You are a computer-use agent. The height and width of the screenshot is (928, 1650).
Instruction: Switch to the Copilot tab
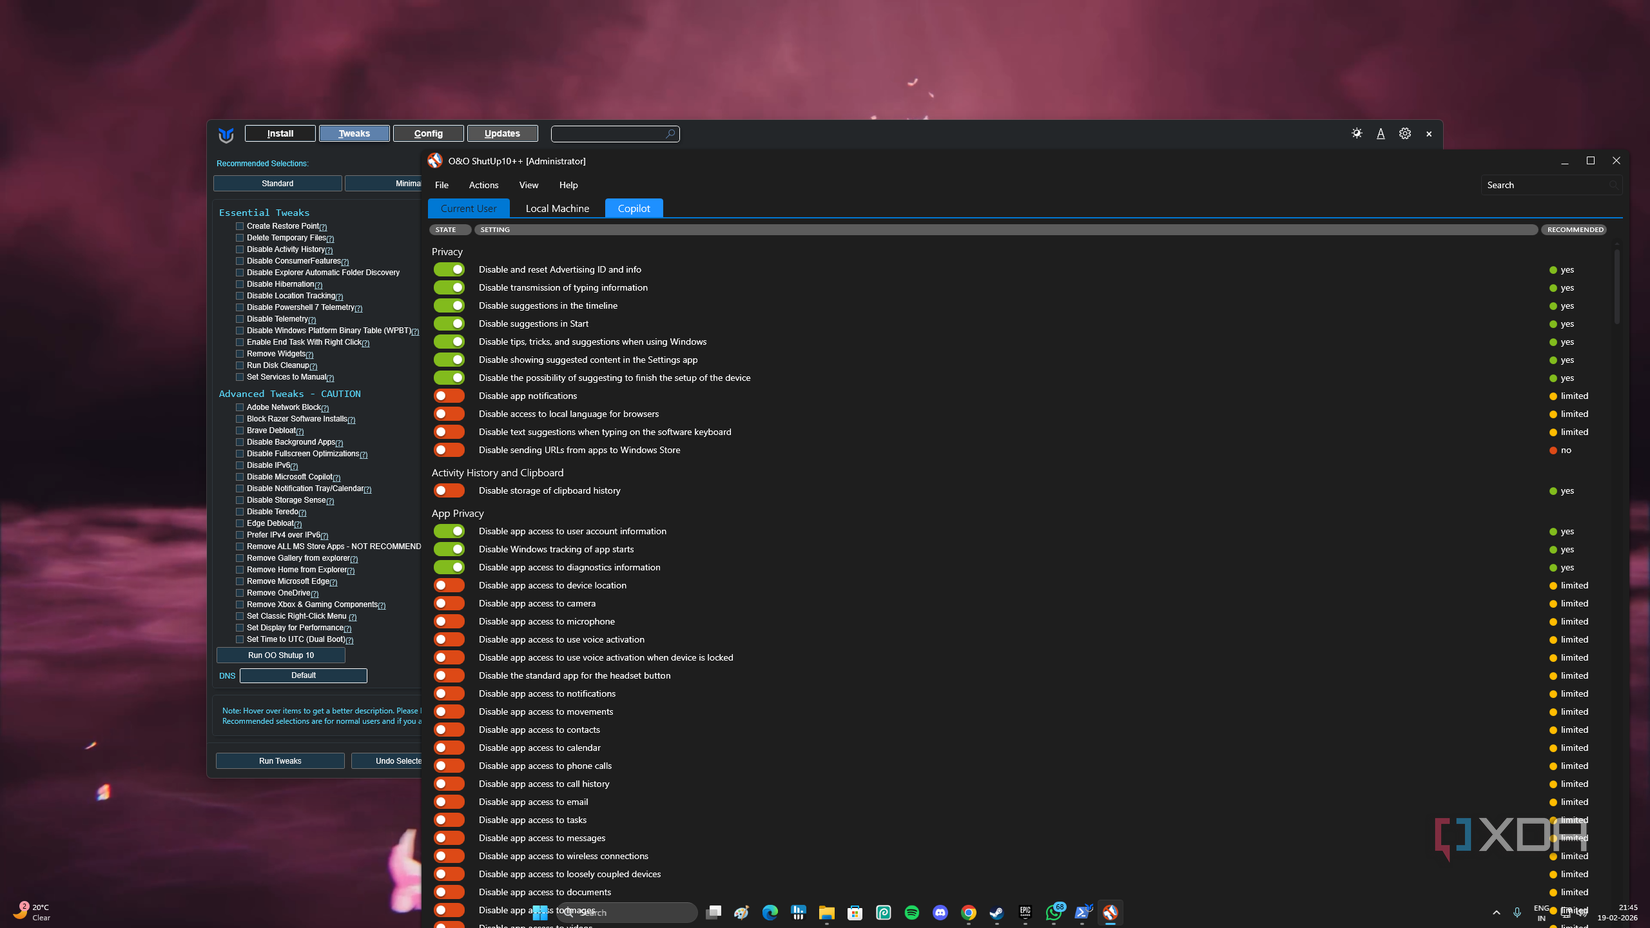pyautogui.click(x=634, y=208)
